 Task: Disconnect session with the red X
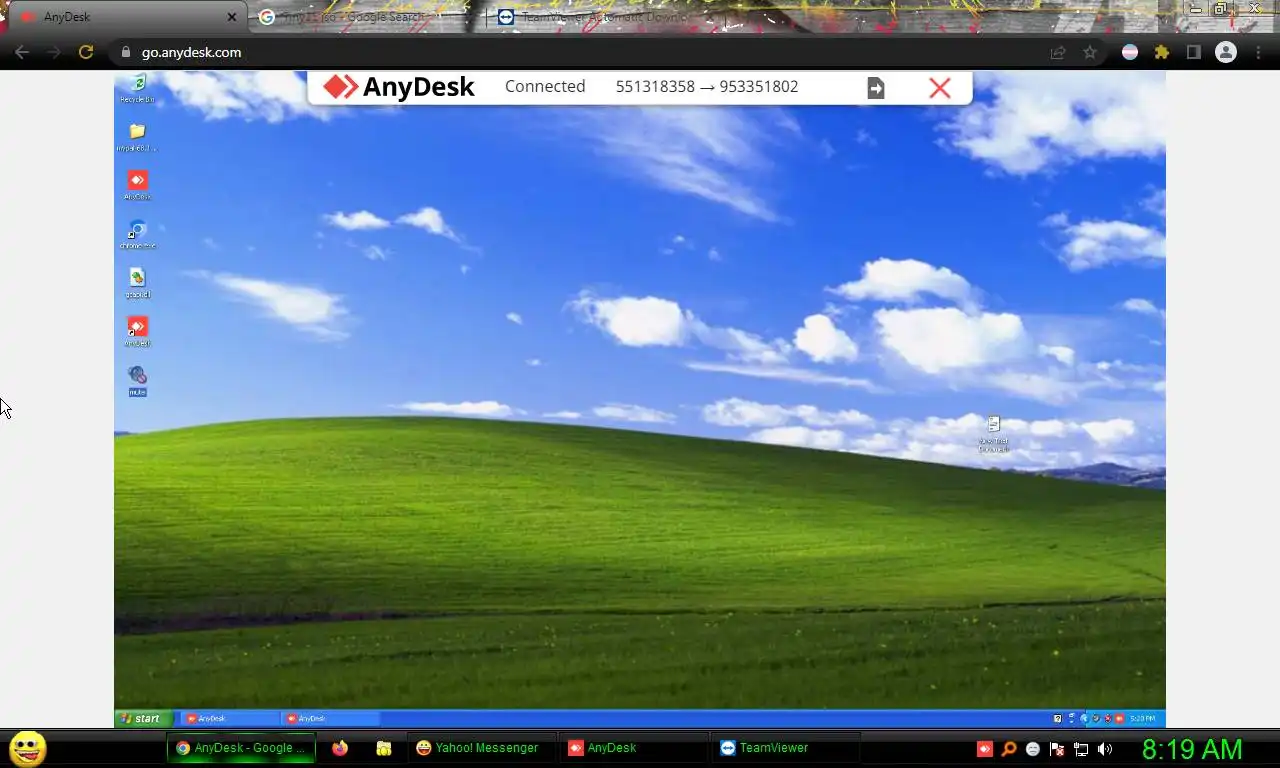click(939, 88)
